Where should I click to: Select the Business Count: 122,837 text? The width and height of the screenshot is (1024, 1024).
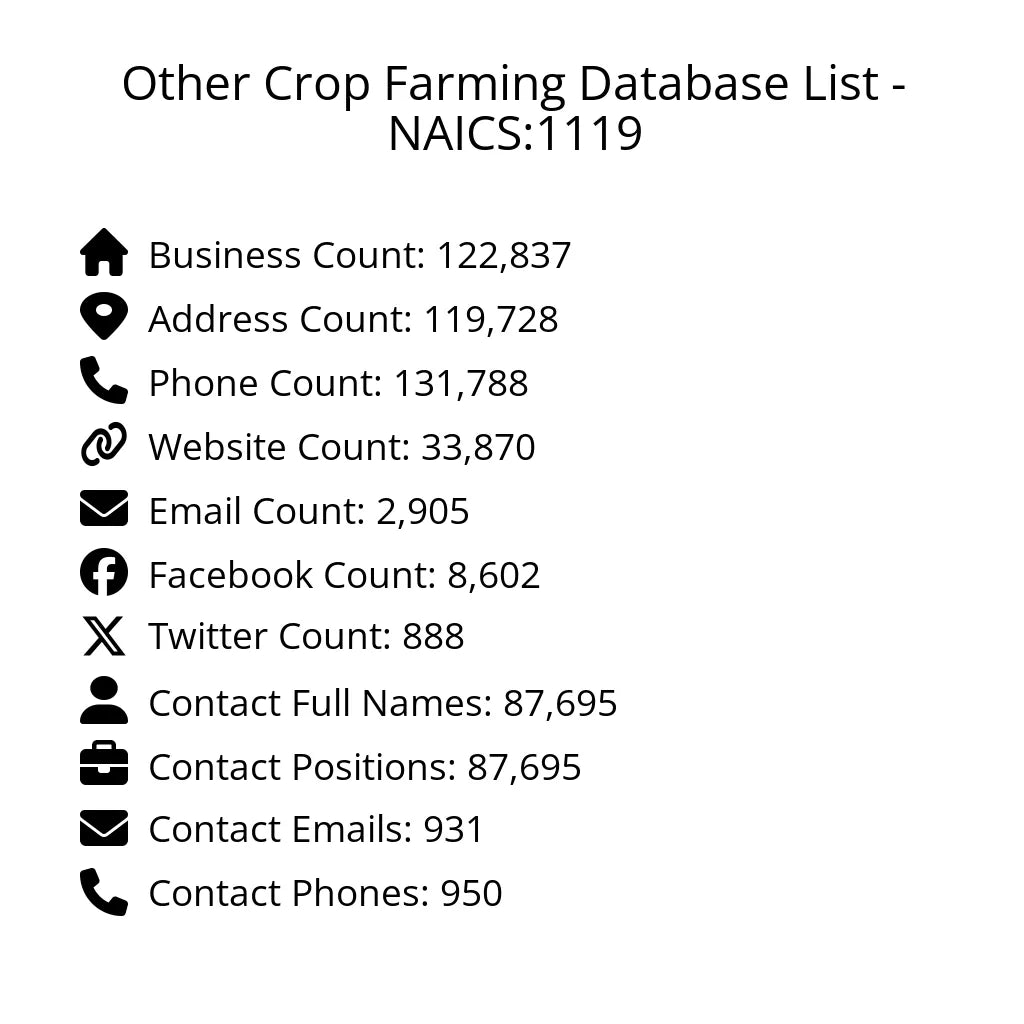tap(360, 256)
